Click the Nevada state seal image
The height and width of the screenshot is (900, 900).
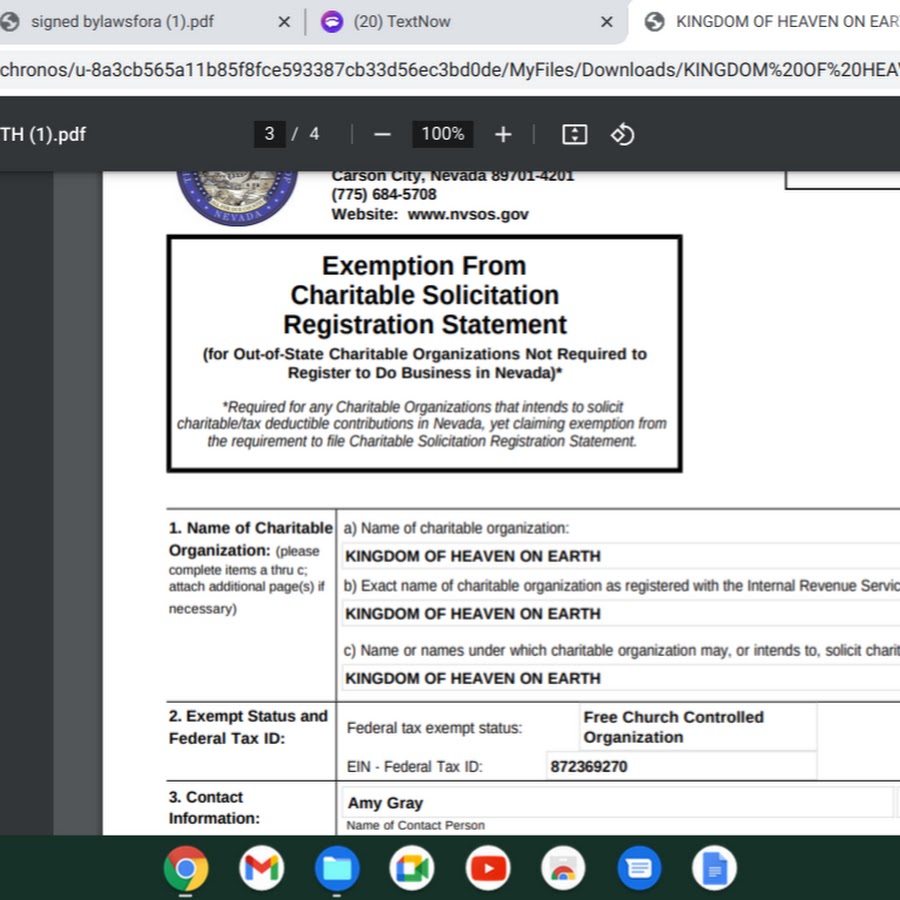(237, 198)
